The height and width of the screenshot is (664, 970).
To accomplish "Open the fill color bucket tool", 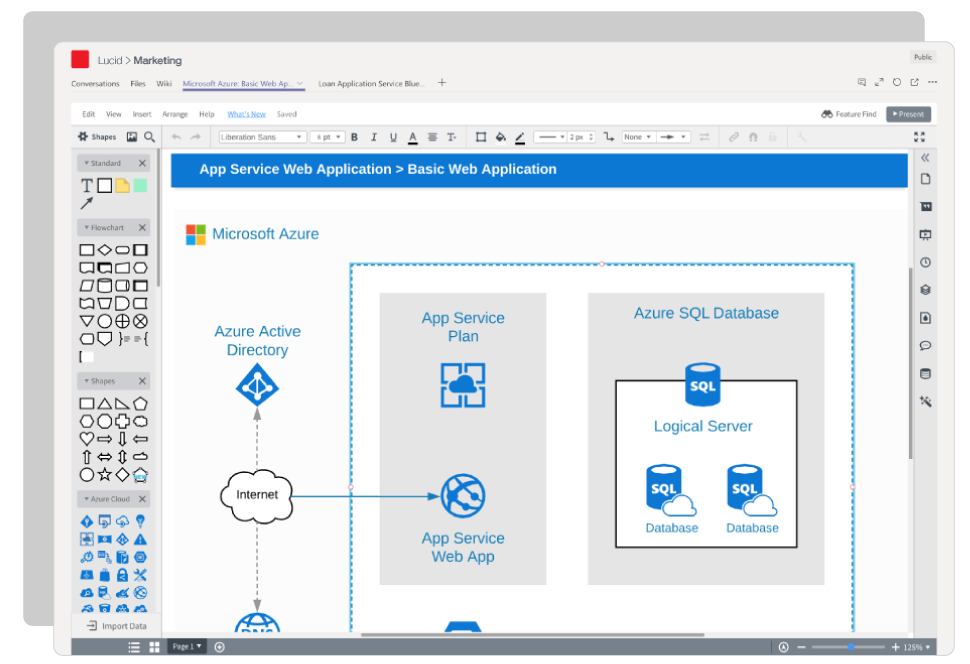I will coord(501,137).
